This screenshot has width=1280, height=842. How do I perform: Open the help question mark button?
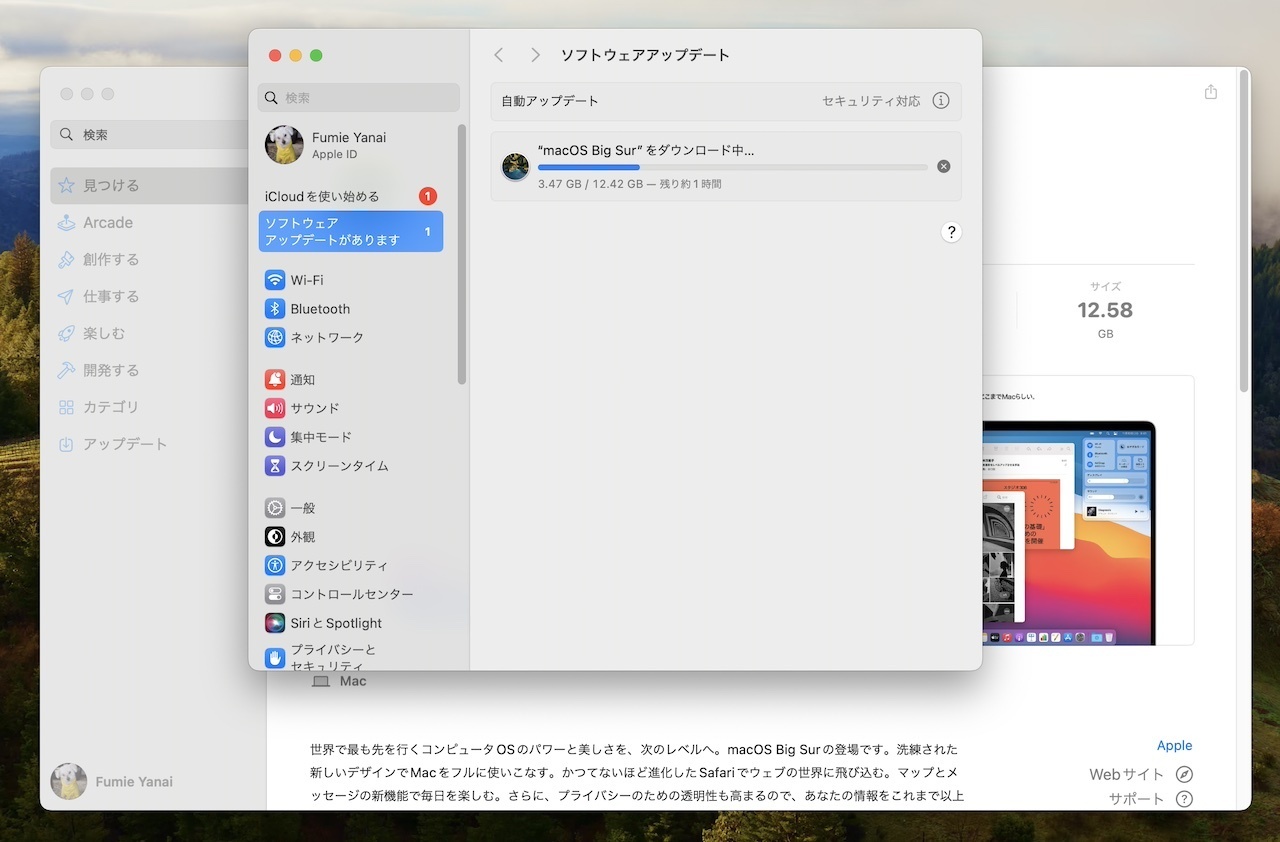[950, 232]
